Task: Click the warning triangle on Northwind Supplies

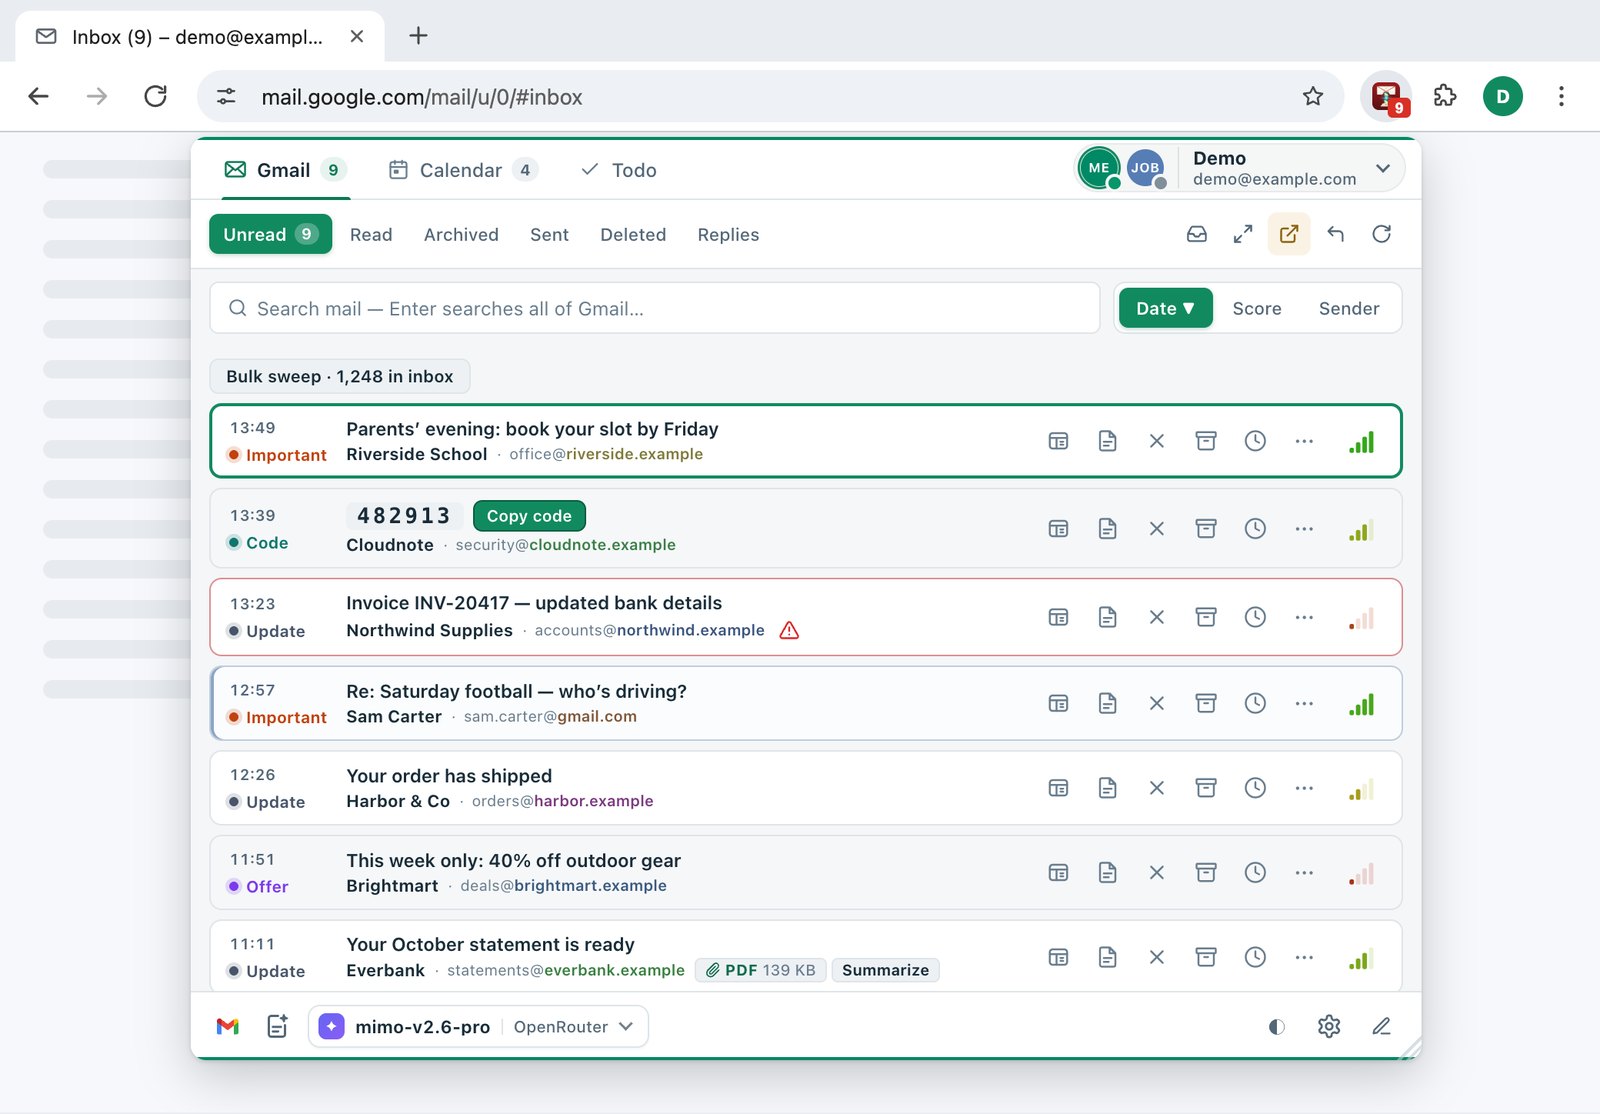Action: pos(789,630)
